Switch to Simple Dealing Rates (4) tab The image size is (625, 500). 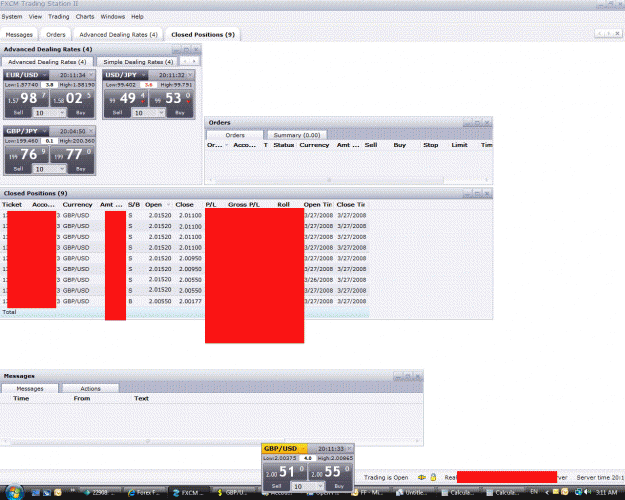point(138,62)
